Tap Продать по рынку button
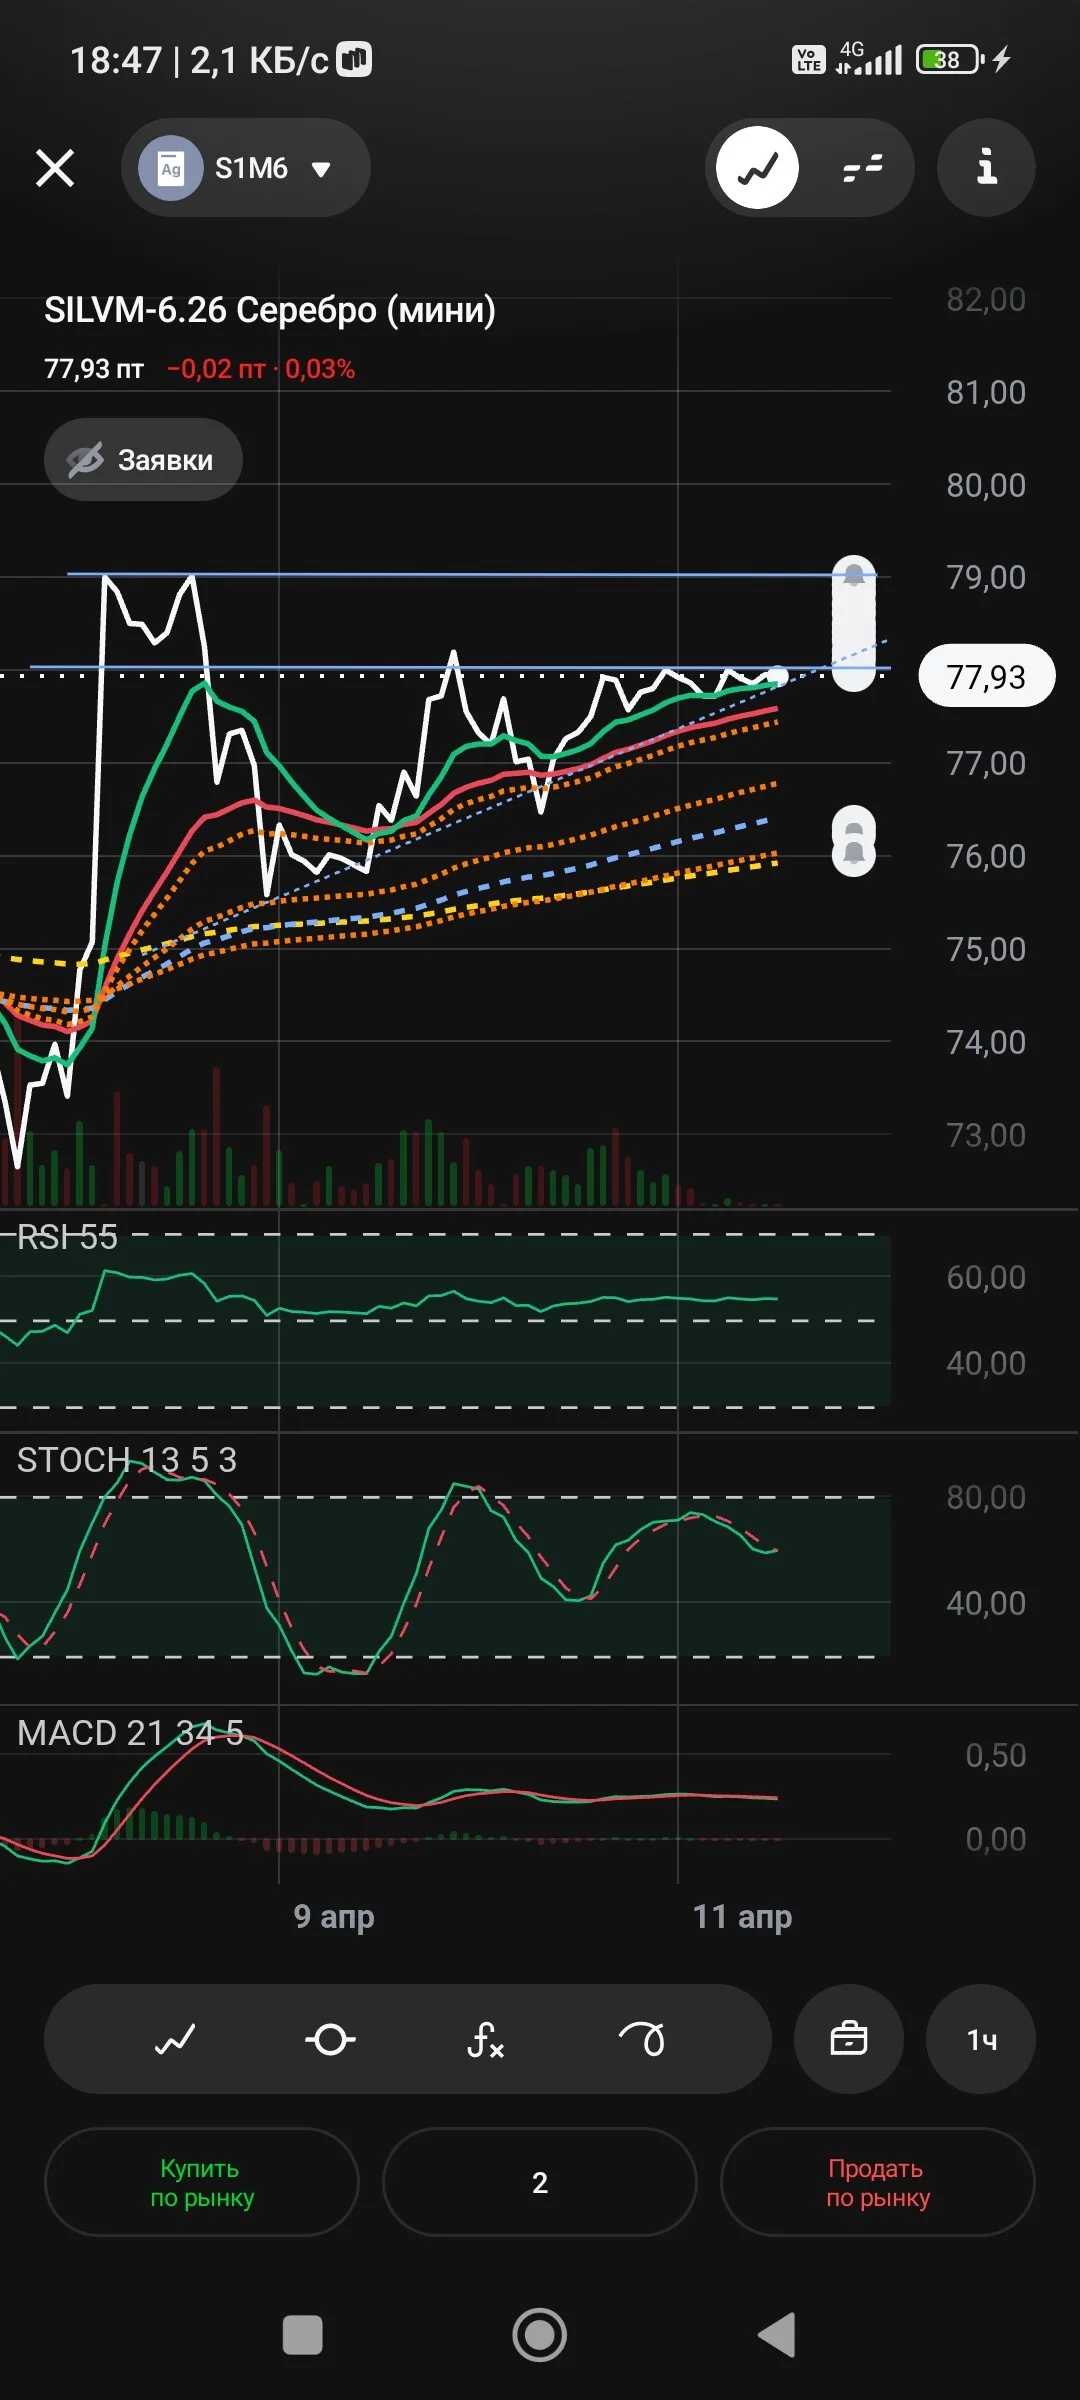 click(x=878, y=2182)
